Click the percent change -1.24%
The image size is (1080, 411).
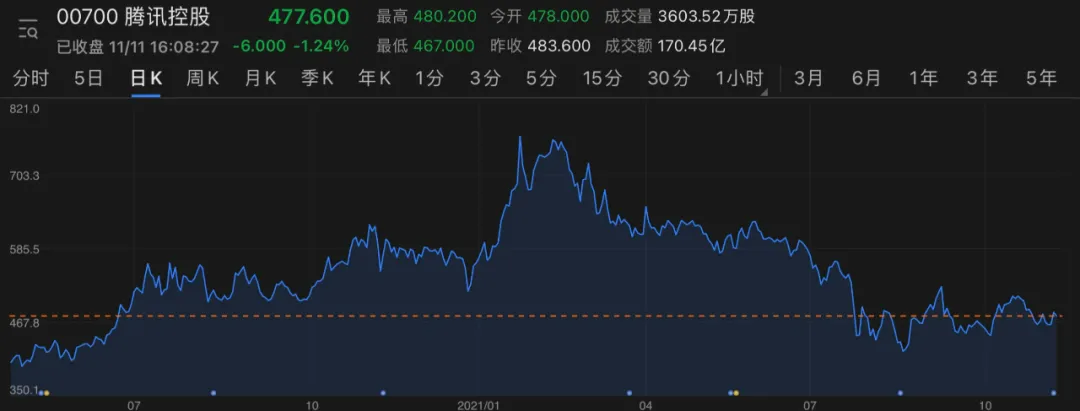pyautogui.click(x=321, y=47)
